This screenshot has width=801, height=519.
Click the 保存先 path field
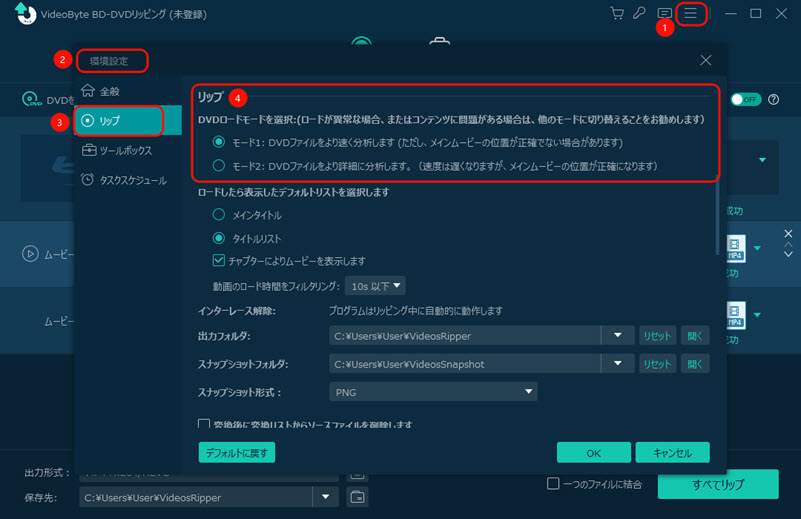(x=196, y=497)
